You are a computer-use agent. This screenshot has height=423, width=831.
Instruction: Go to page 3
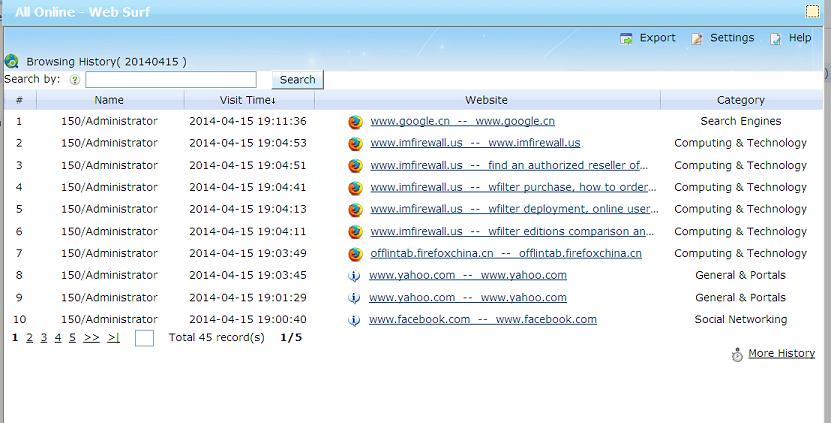[x=44, y=337]
